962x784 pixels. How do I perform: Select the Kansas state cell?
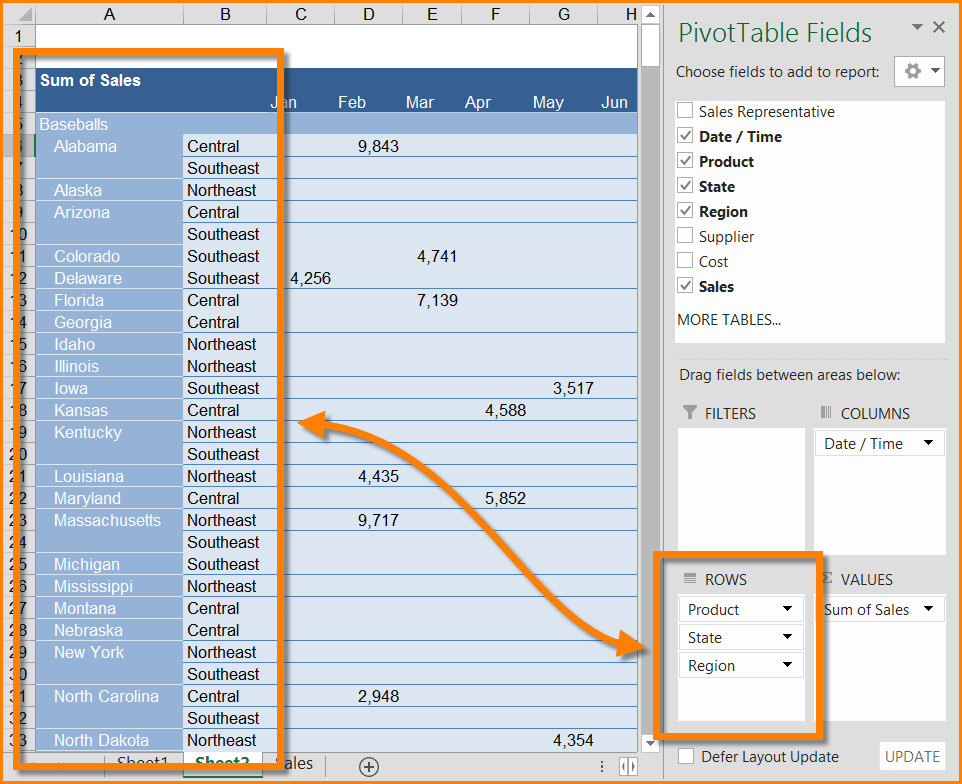point(81,410)
